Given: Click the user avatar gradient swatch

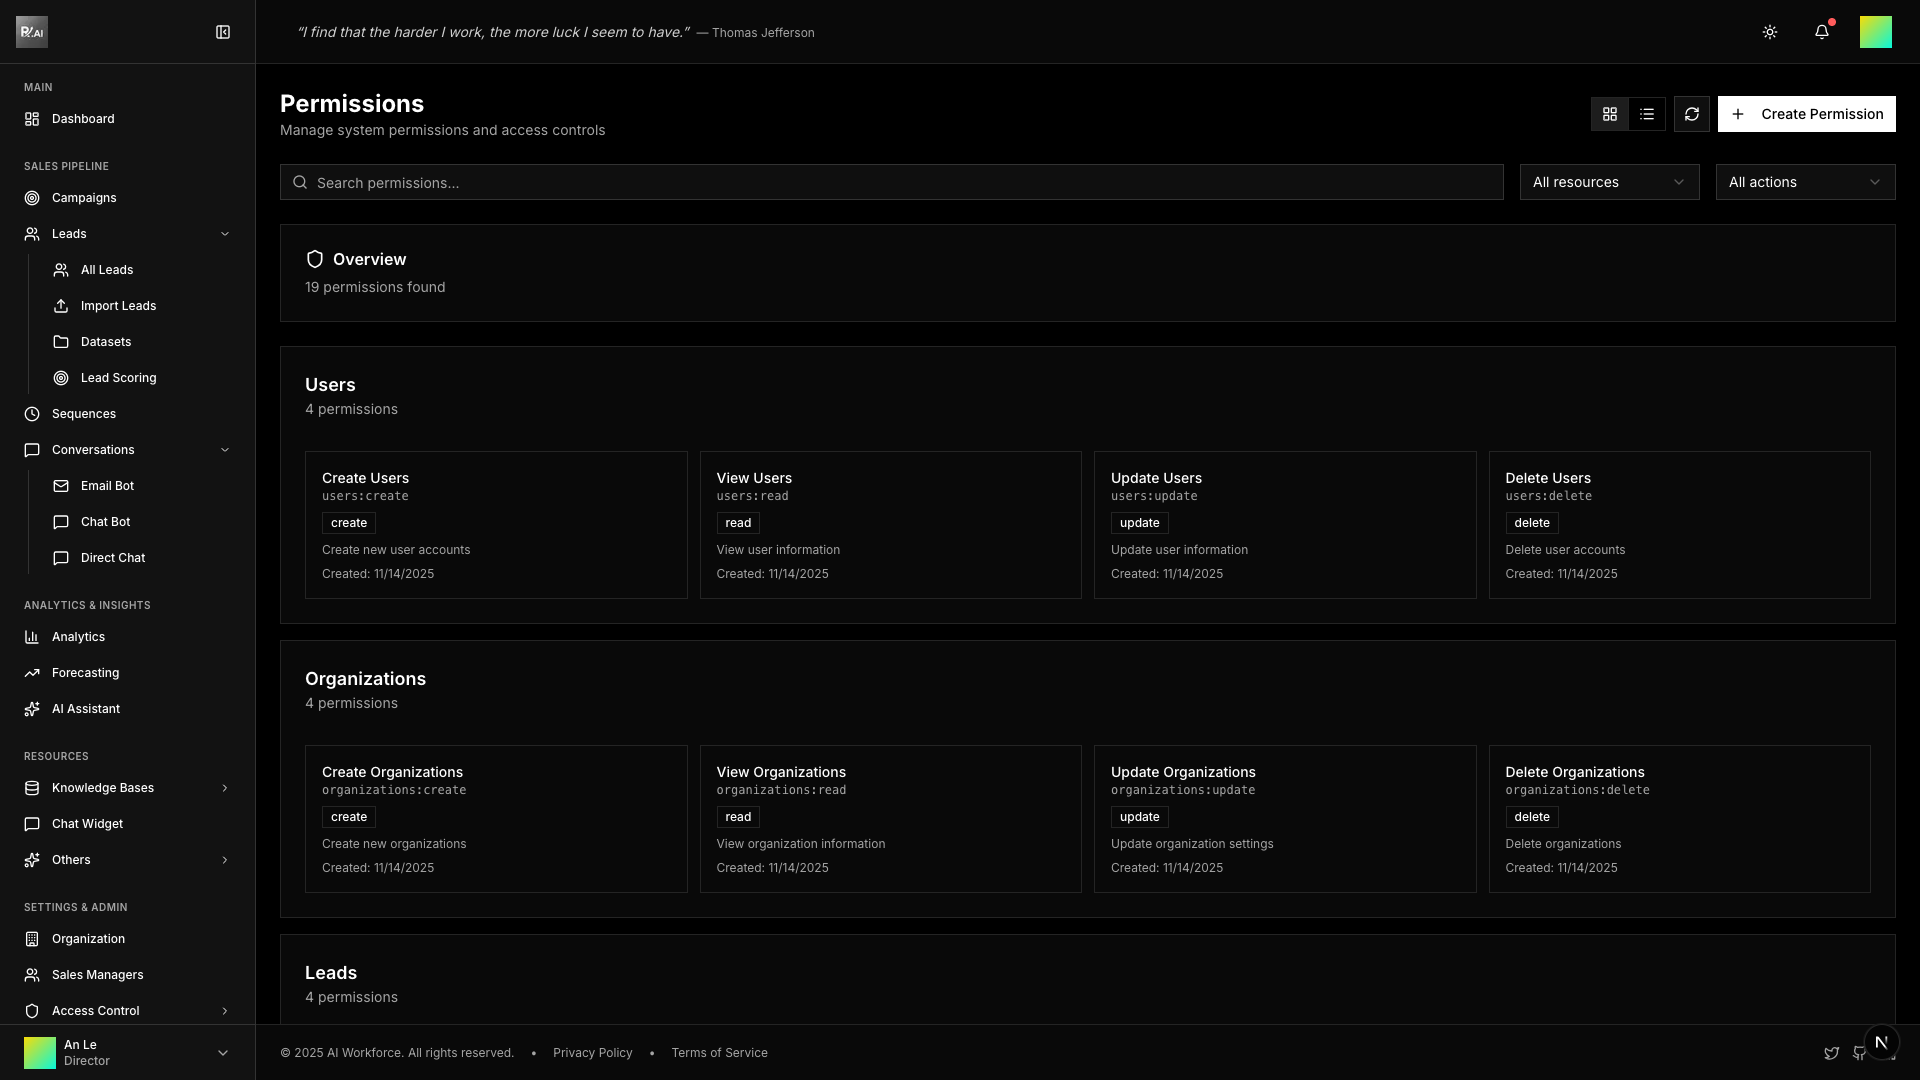Looking at the screenshot, I should tap(1876, 32).
